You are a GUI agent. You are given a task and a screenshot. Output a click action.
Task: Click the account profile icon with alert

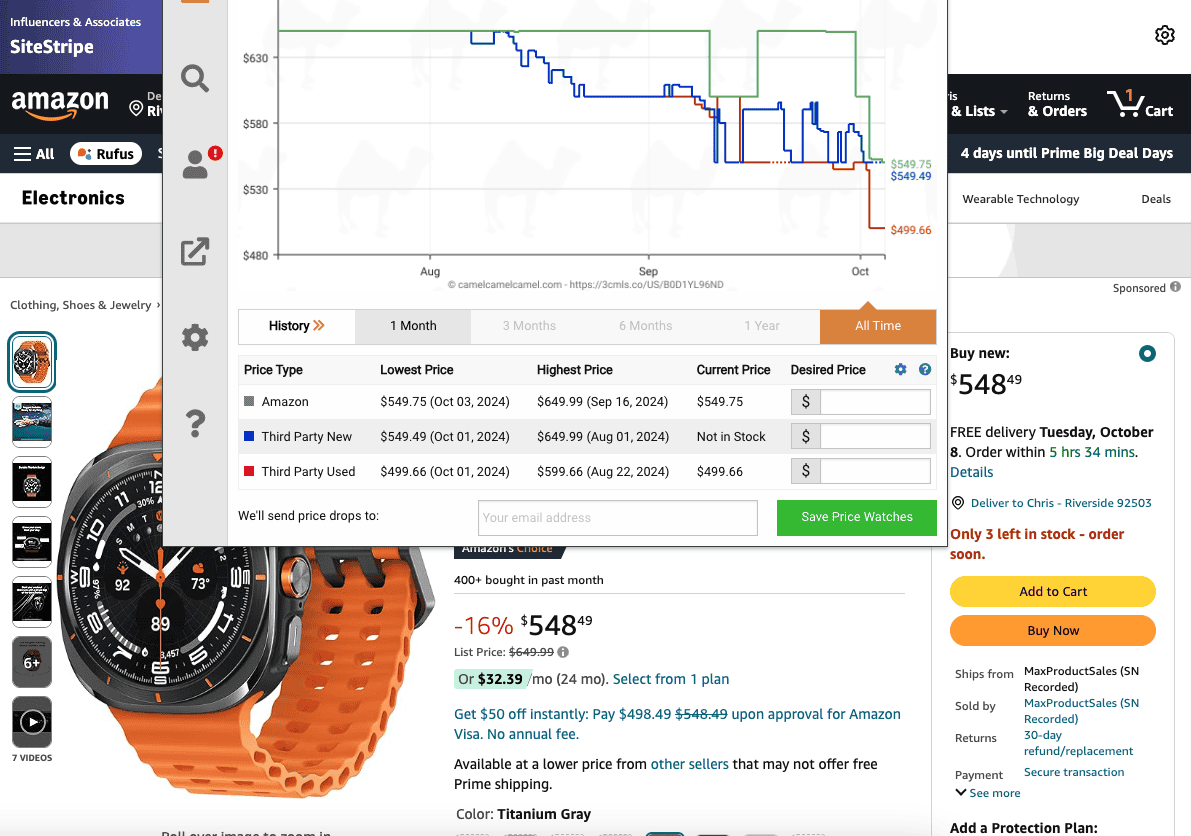[x=196, y=165]
